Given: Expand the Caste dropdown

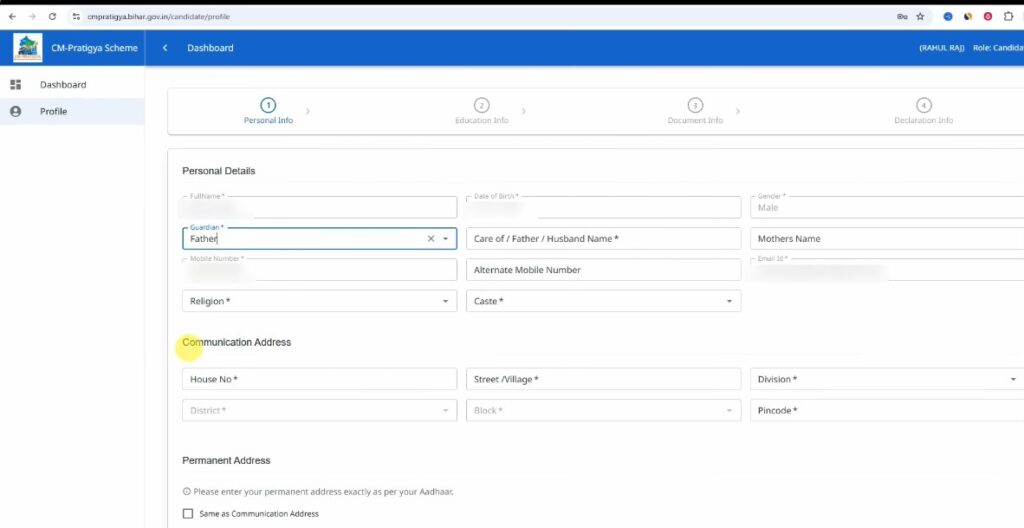Looking at the screenshot, I should click(x=602, y=301).
